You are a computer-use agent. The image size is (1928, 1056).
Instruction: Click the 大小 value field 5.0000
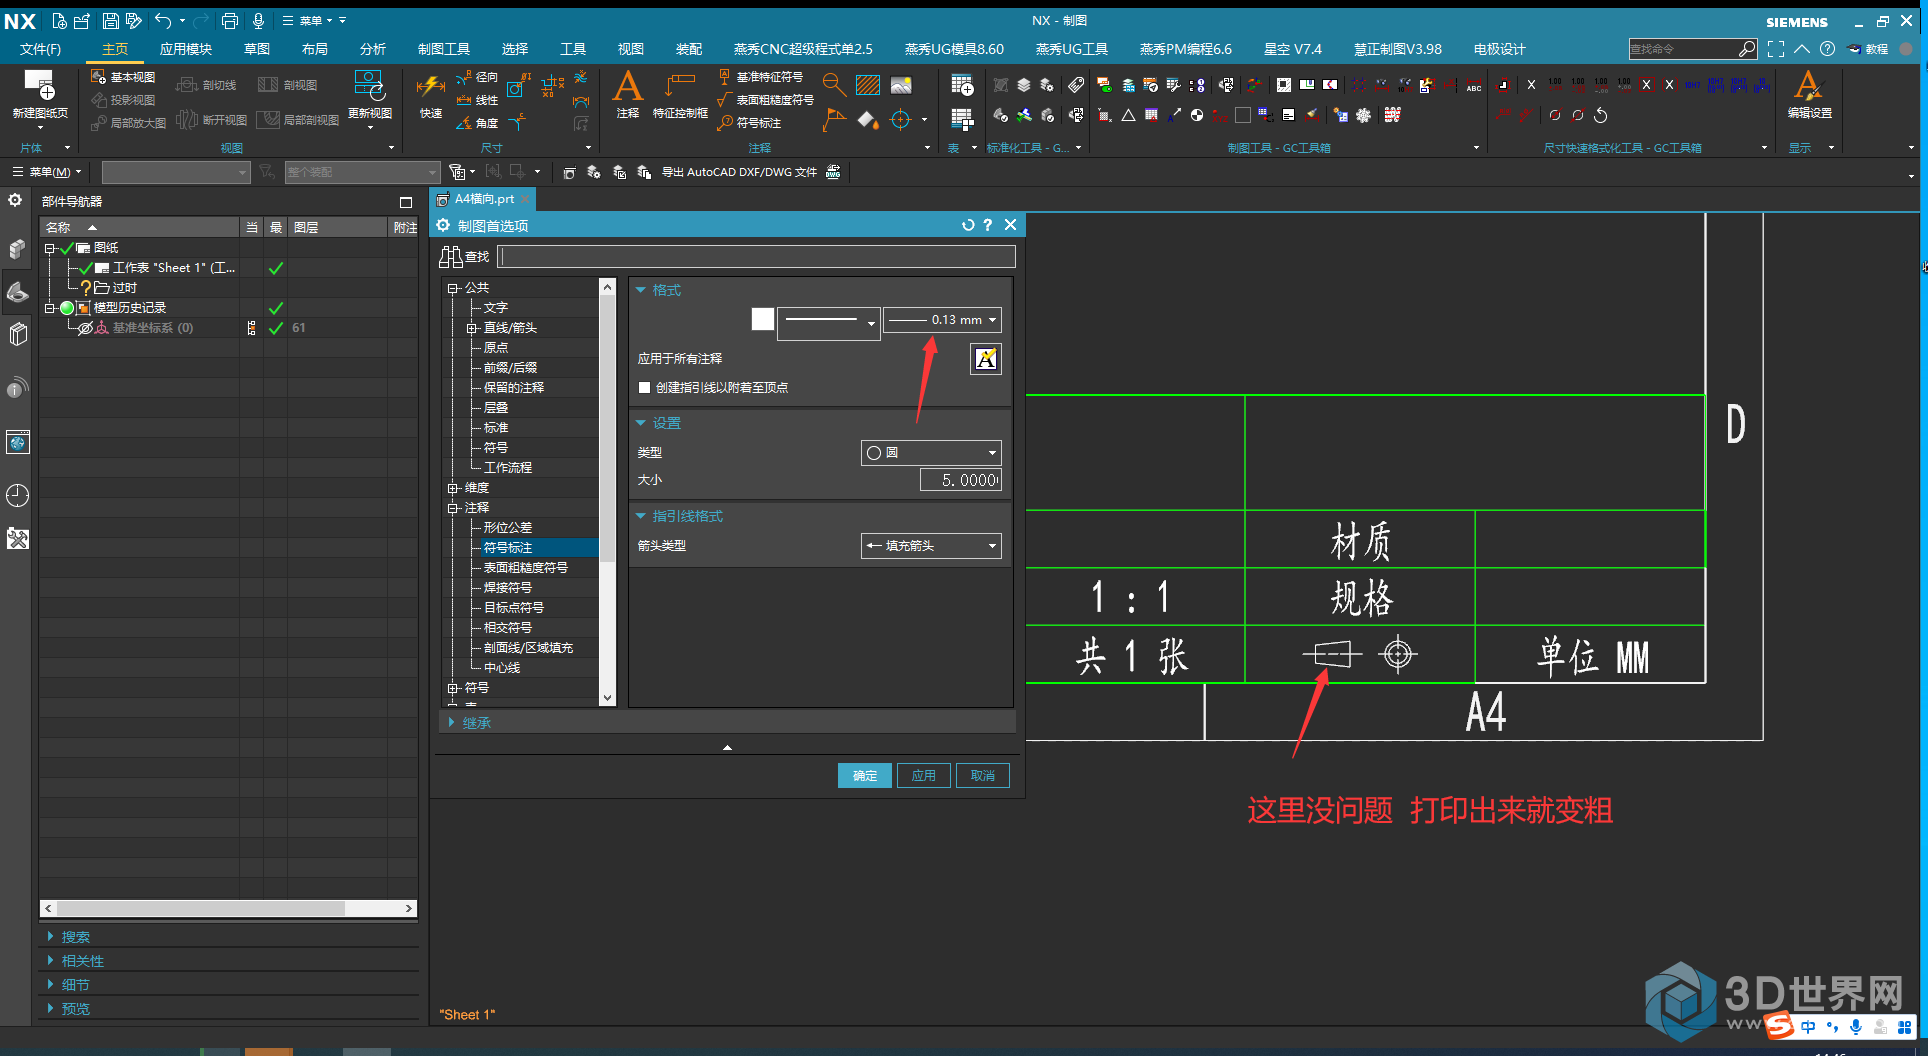[x=961, y=480]
